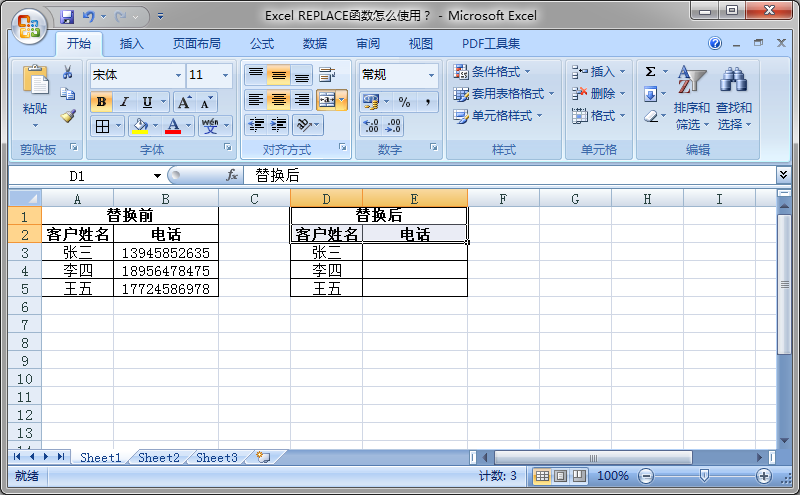Apply accounting number format
The image size is (800, 495).
tap(371, 102)
